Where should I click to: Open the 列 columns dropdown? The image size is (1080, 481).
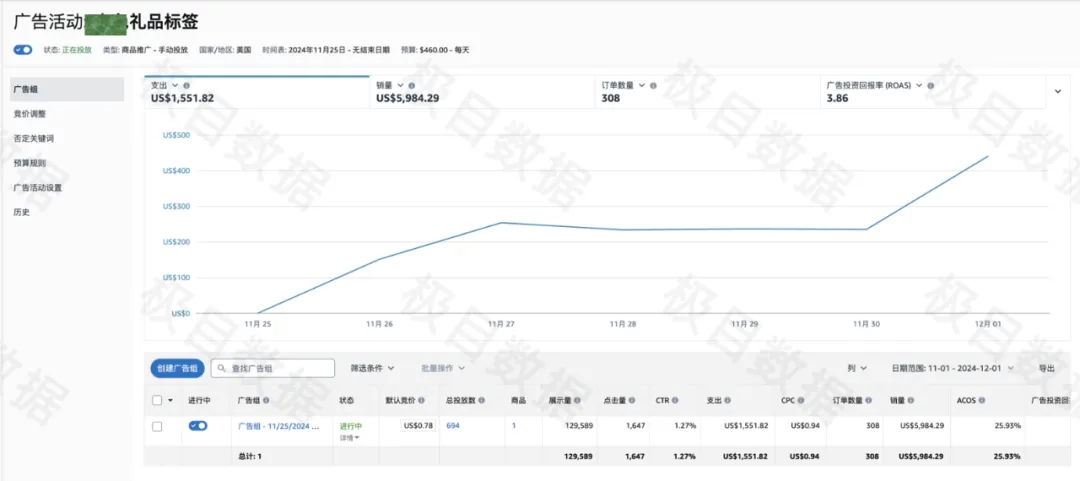[857, 369]
